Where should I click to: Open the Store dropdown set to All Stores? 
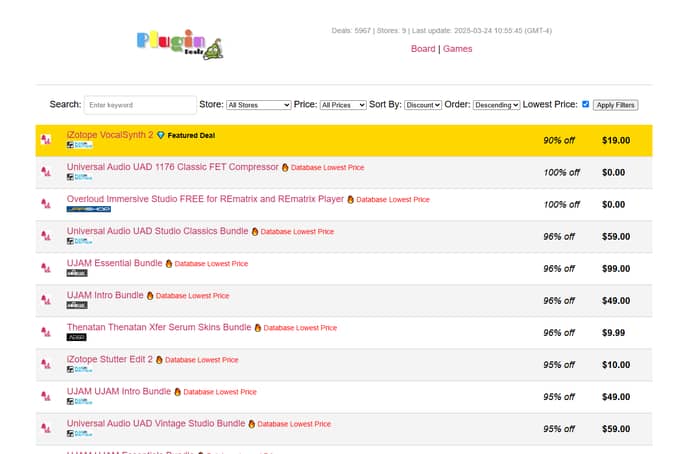pyautogui.click(x=258, y=105)
